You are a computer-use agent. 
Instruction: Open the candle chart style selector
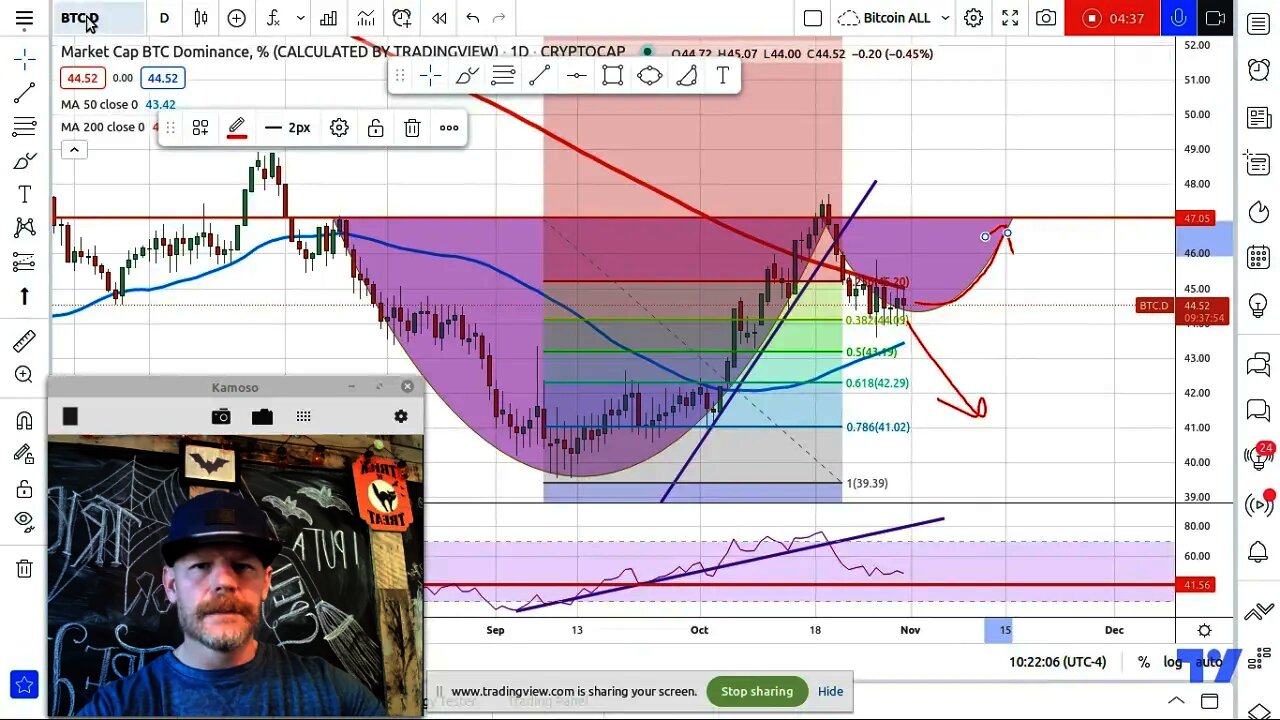click(201, 18)
